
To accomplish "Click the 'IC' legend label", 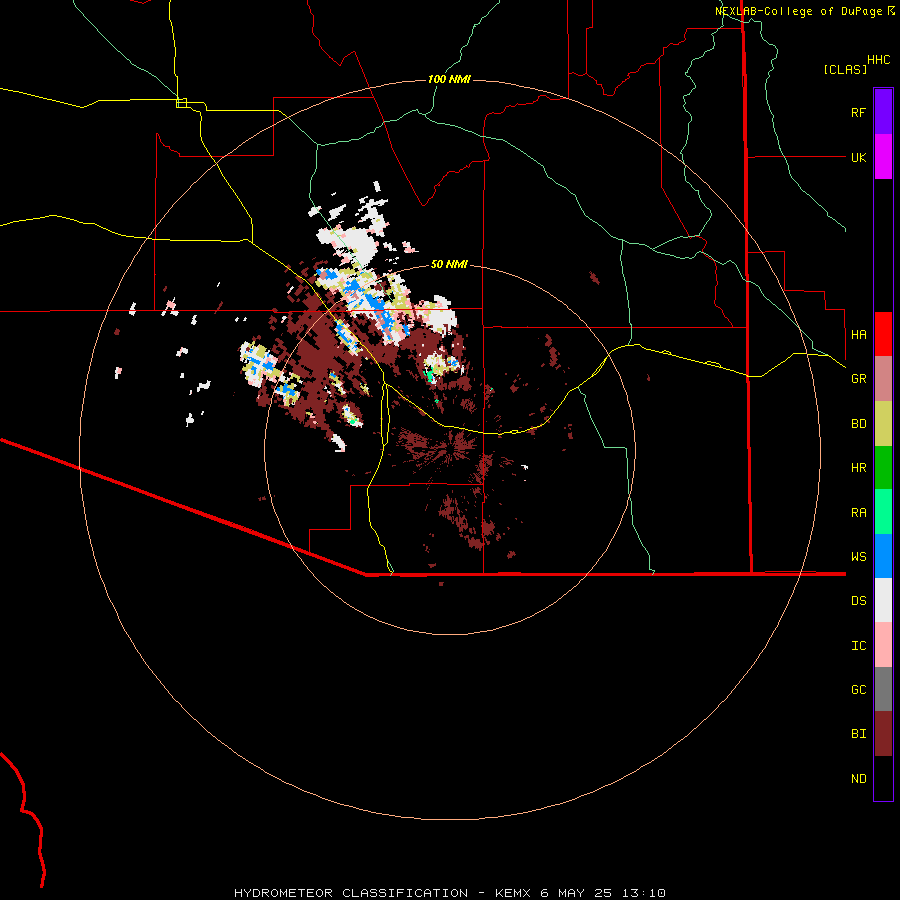I will pyautogui.click(x=858, y=646).
